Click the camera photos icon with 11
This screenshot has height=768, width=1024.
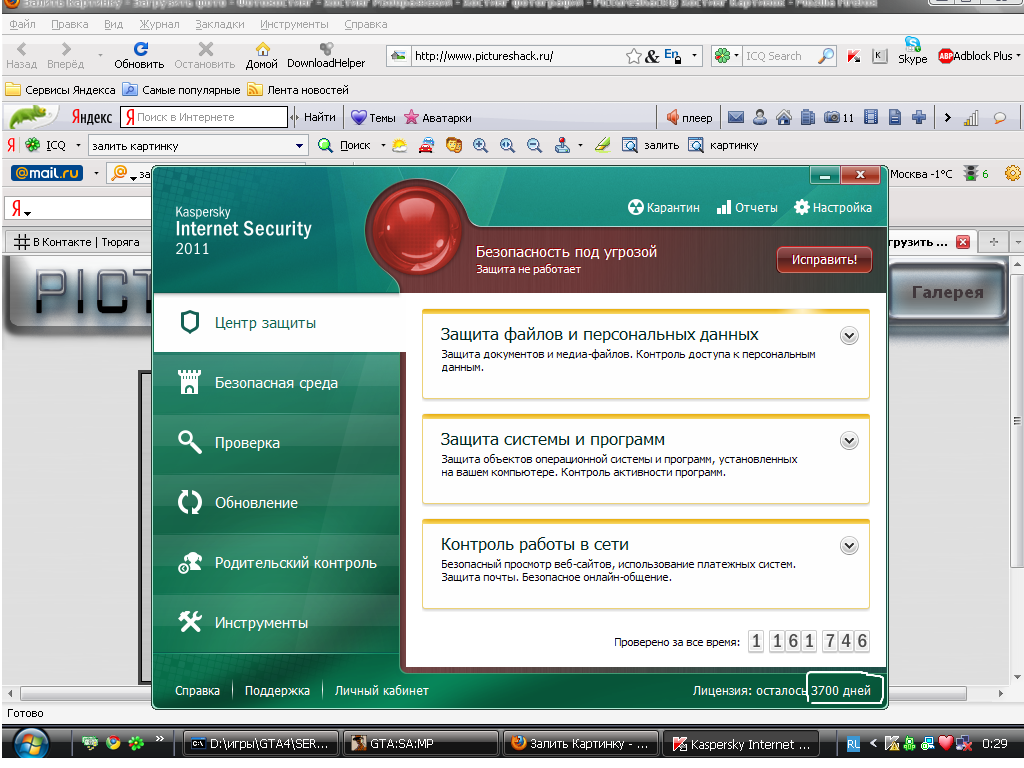click(839, 118)
